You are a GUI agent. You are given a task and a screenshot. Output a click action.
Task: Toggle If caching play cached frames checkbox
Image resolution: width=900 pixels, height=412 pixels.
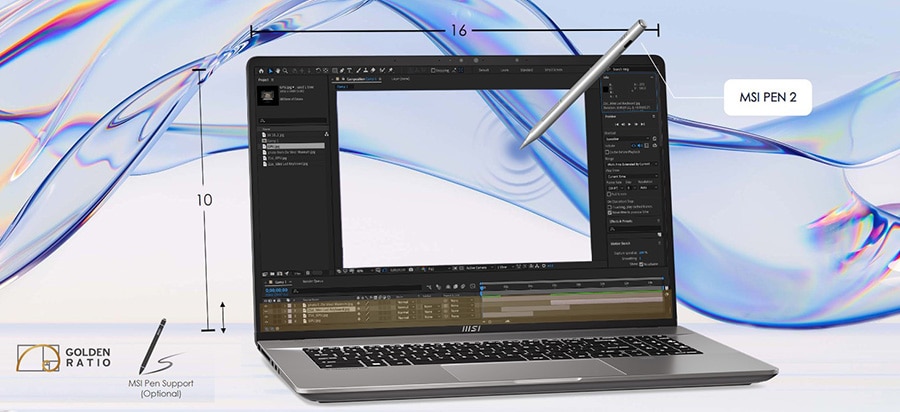pos(610,207)
